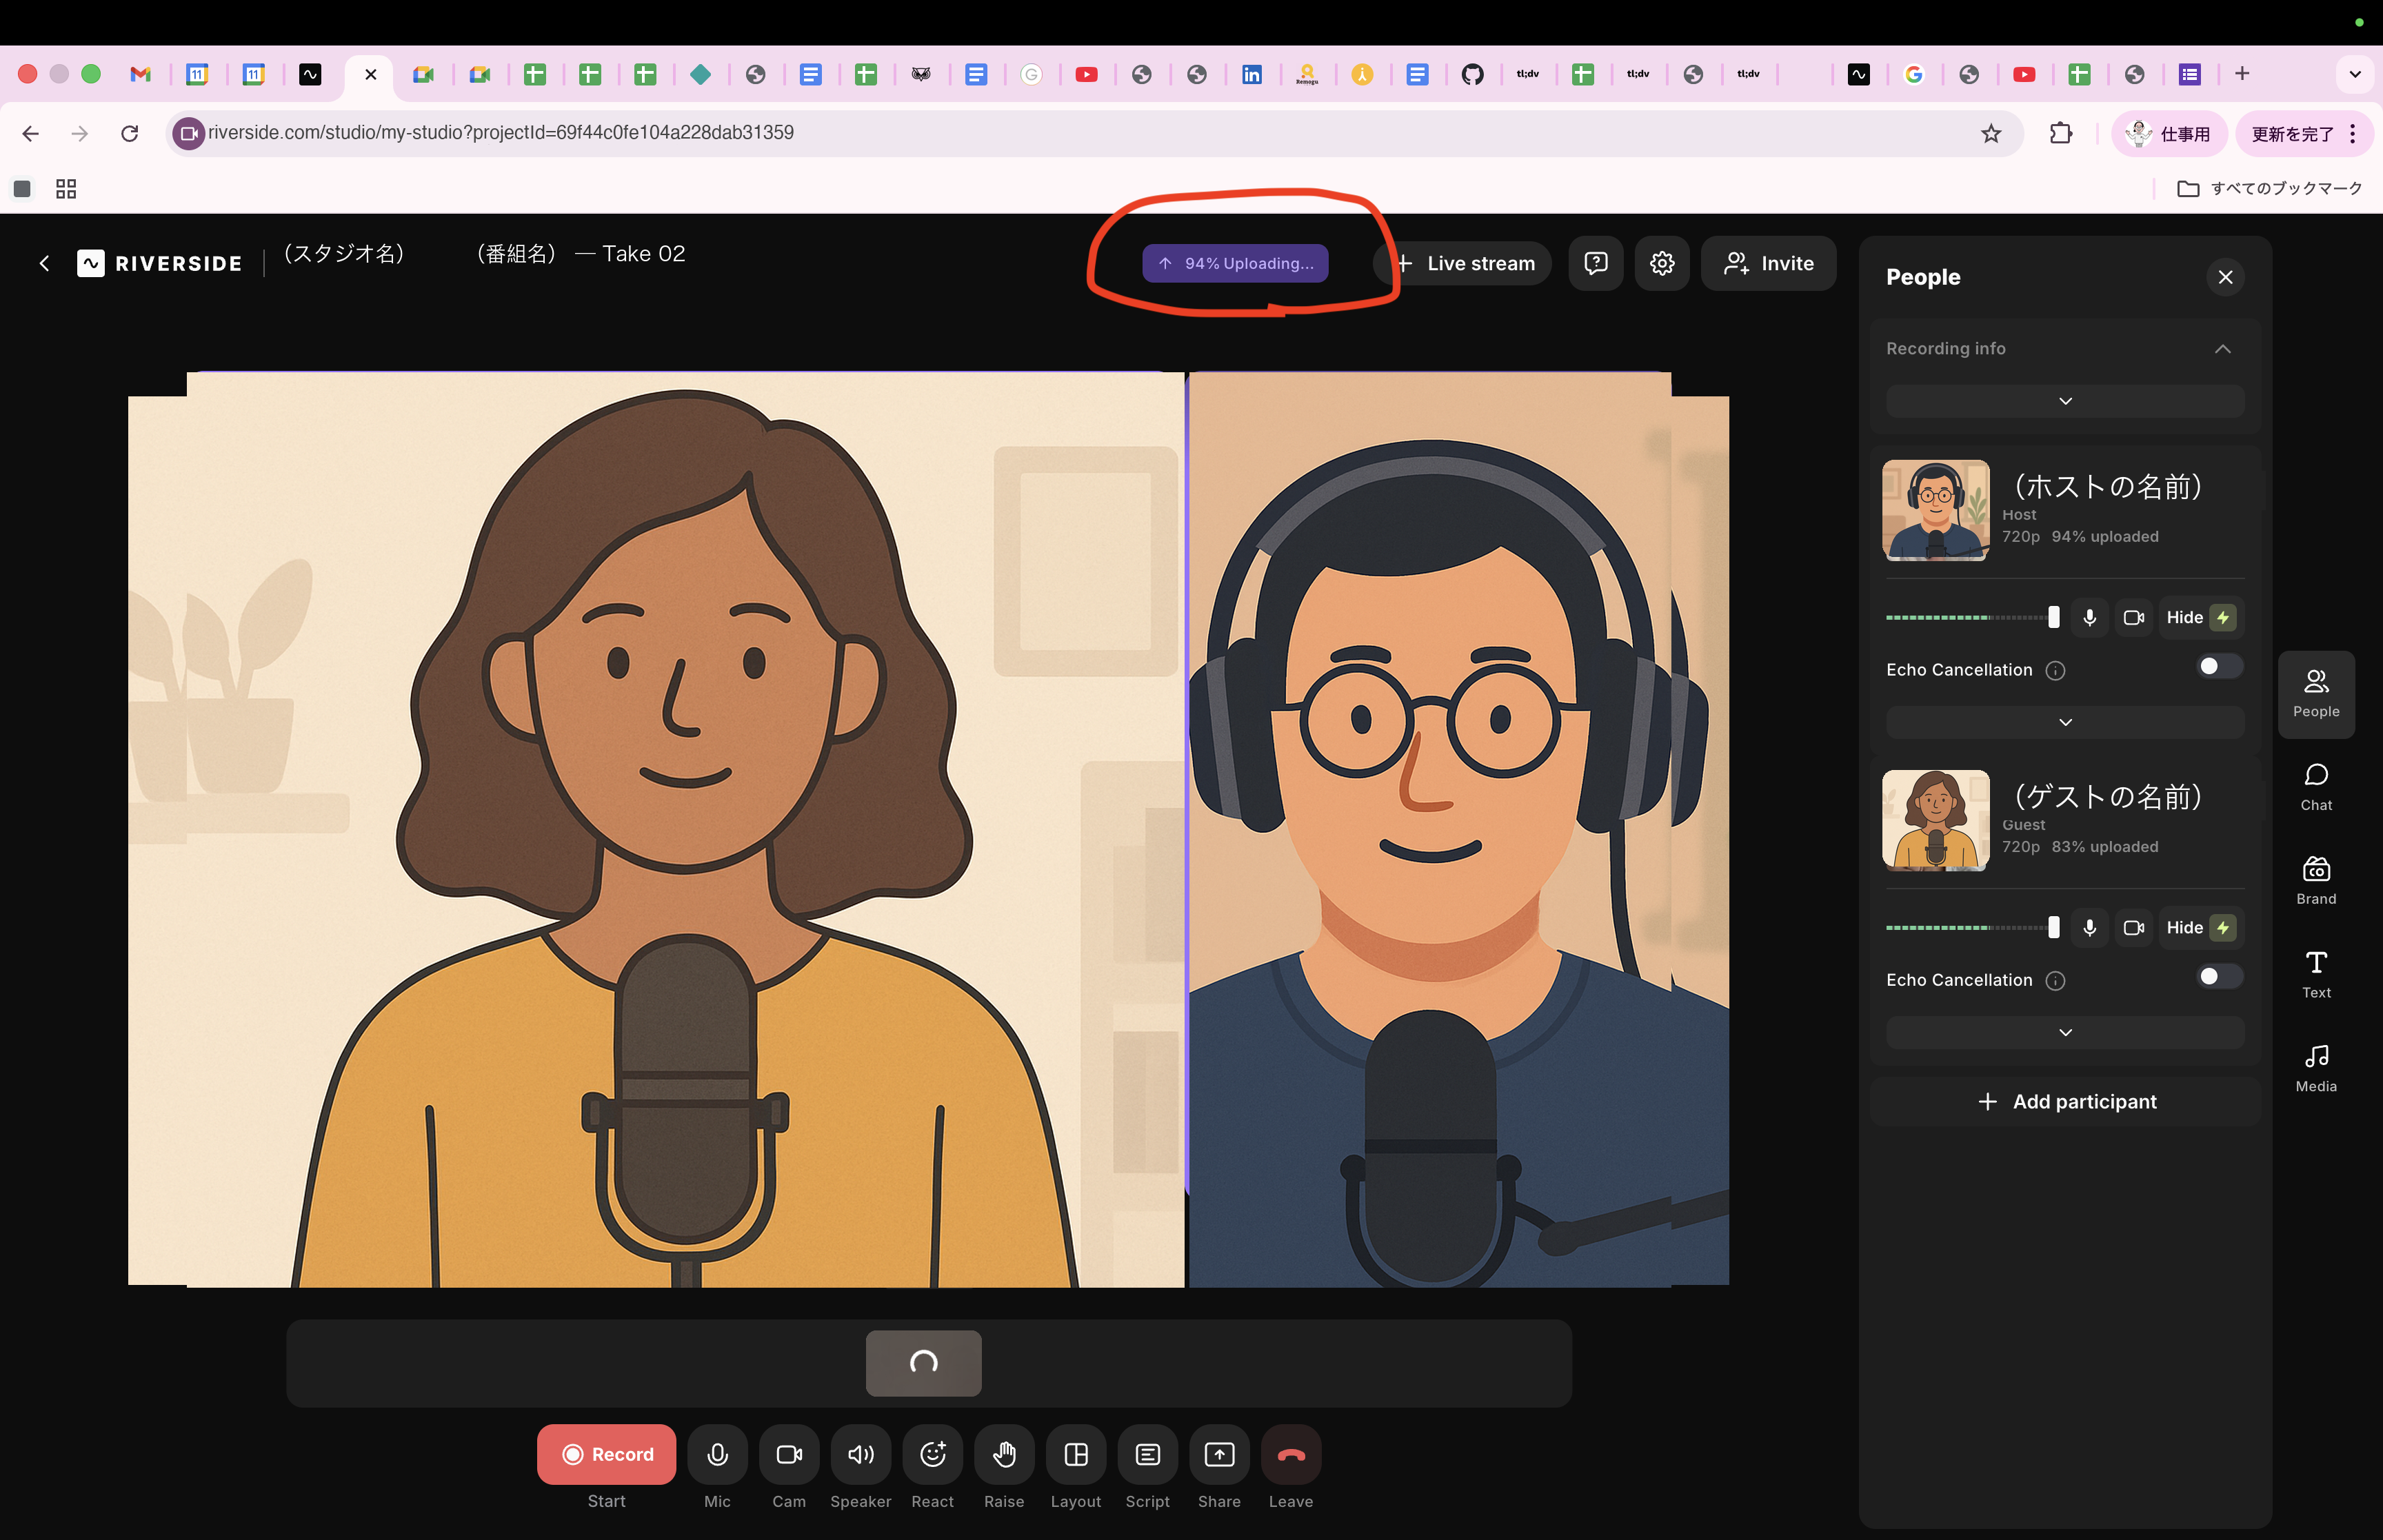Click the loading spinner tile below videos
Viewport: 2383px width, 1540px height.
click(x=923, y=1362)
